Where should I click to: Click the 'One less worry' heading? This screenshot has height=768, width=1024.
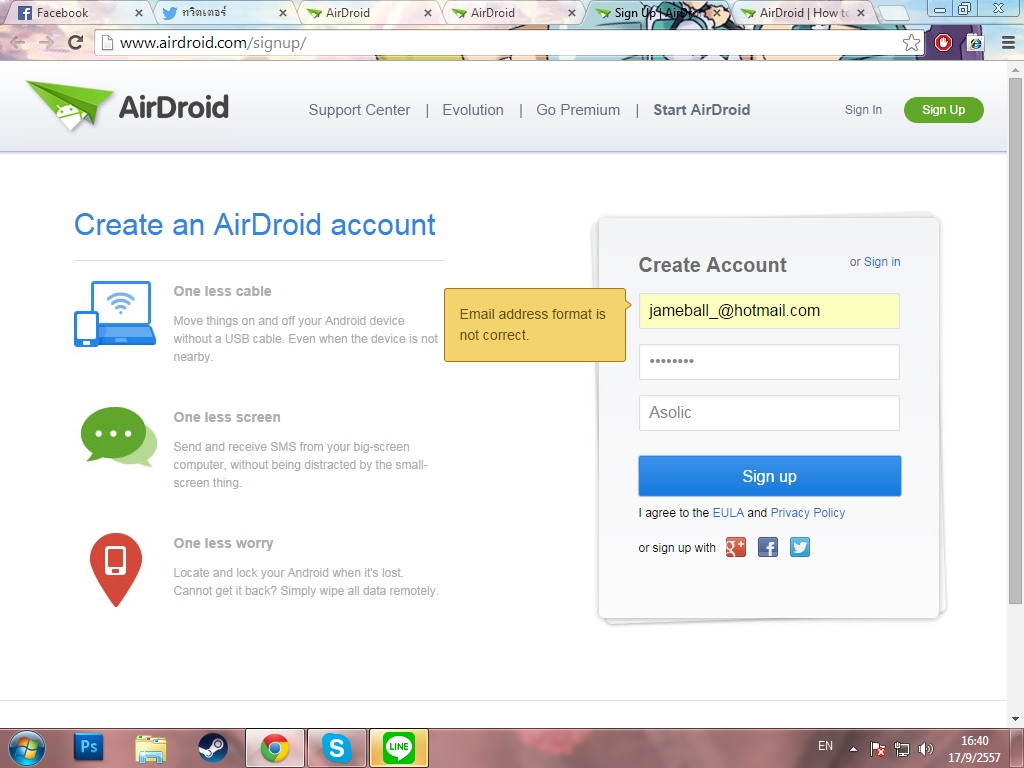(x=223, y=543)
